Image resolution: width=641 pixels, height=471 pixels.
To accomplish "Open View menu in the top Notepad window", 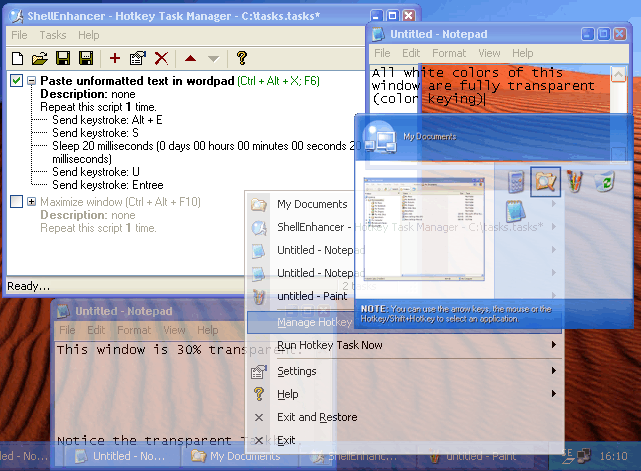I will (x=489, y=53).
